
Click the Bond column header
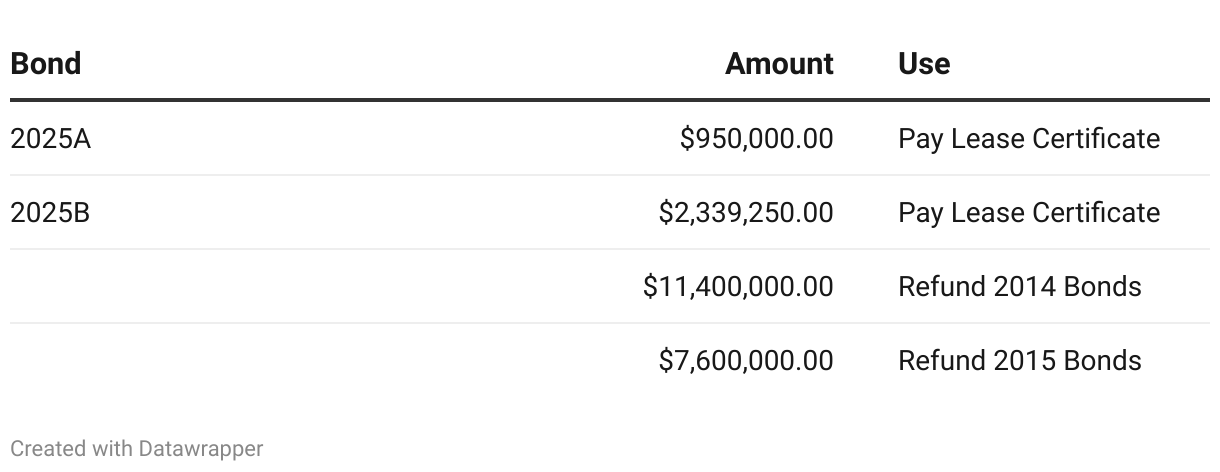[x=46, y=64]
